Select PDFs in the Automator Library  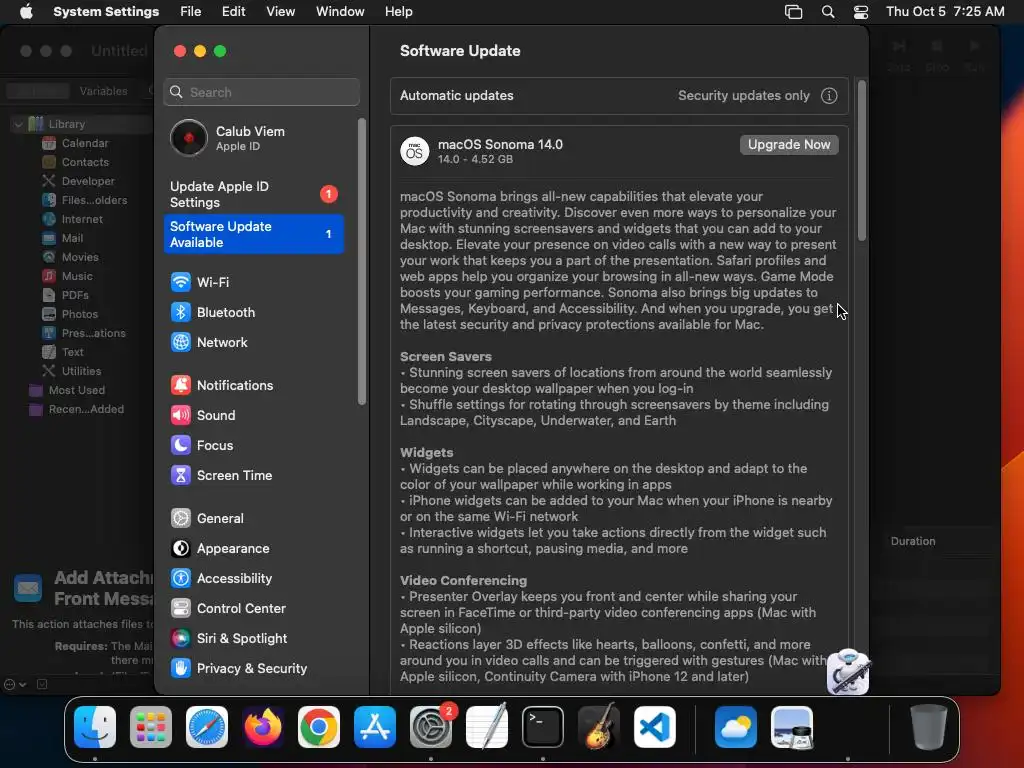pyautogui.click(x=74, y=295)
